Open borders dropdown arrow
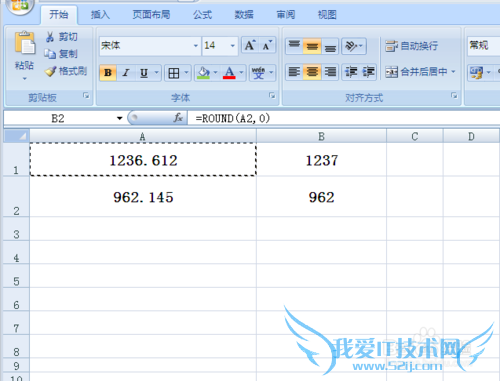Viewport: 500px width, 381px height. pos(186,73)
